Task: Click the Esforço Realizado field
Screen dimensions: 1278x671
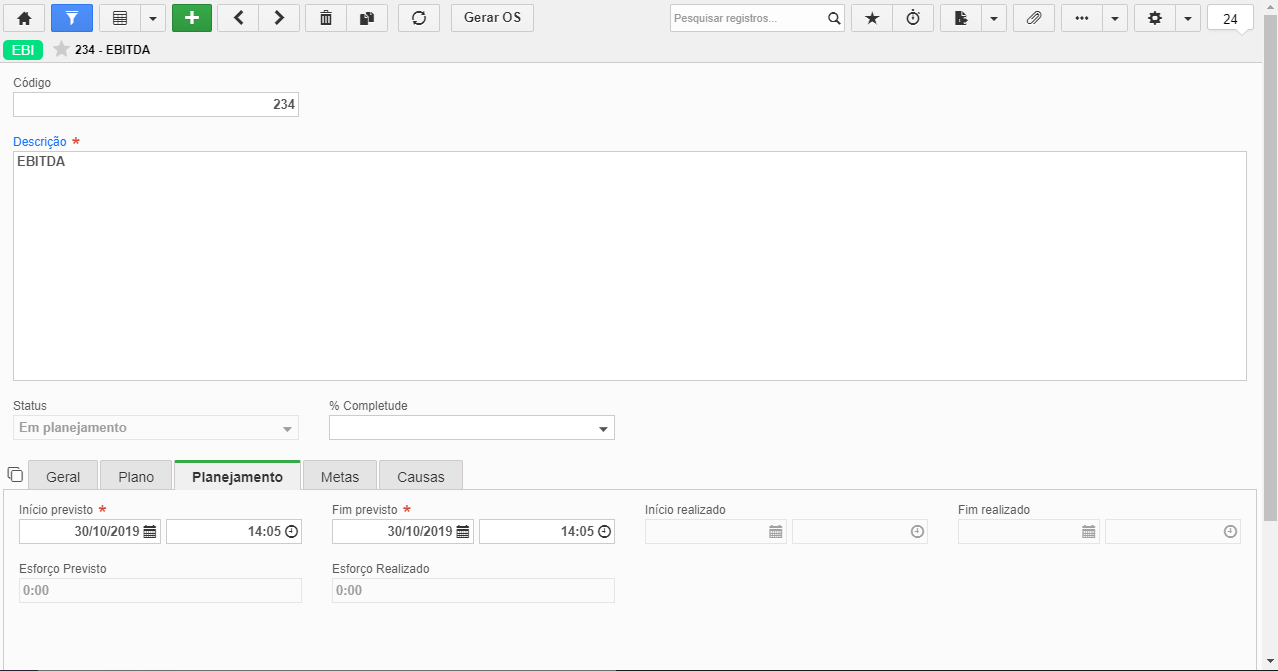Action: click(473, 590)
